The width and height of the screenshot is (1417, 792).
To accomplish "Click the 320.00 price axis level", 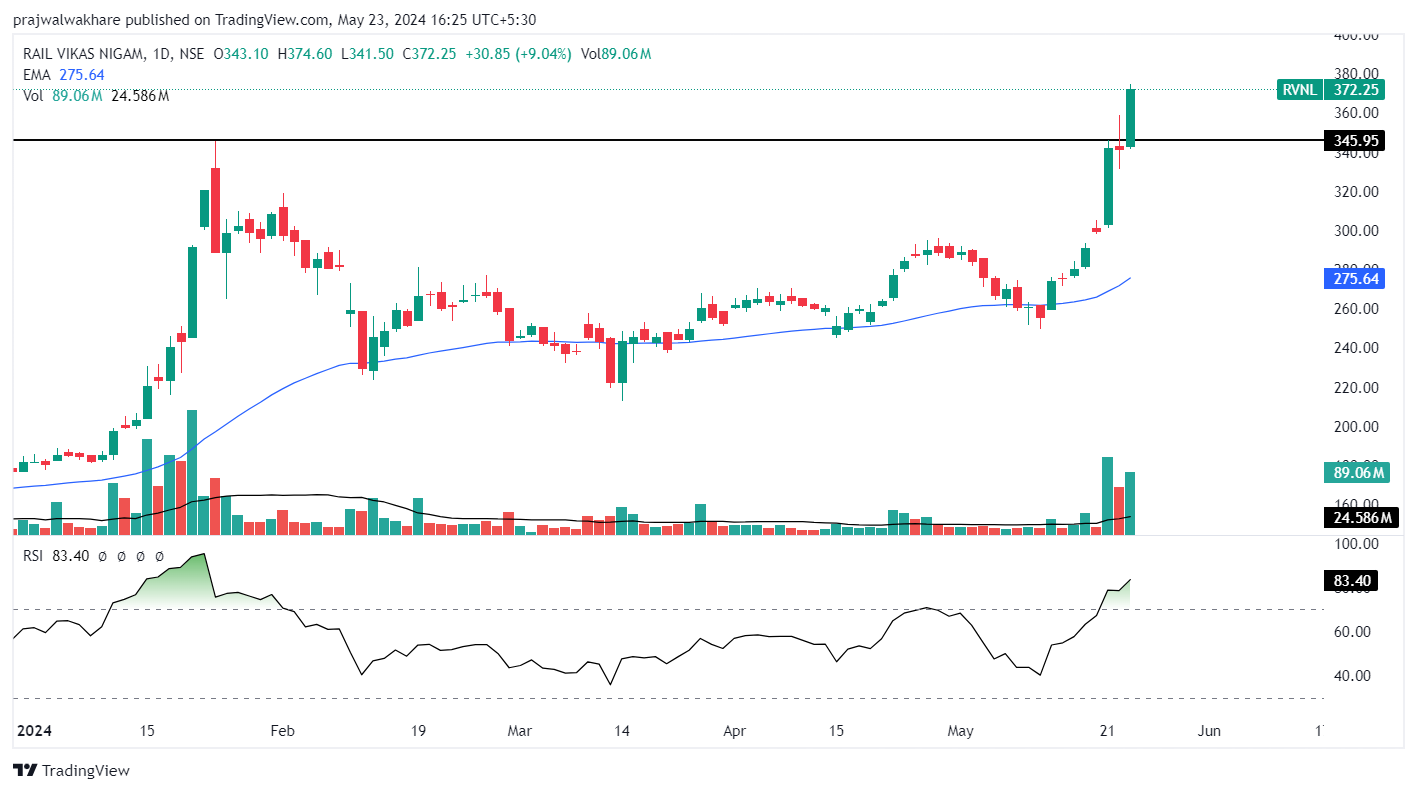I will pyautogui.click(x=1356, y=192).
